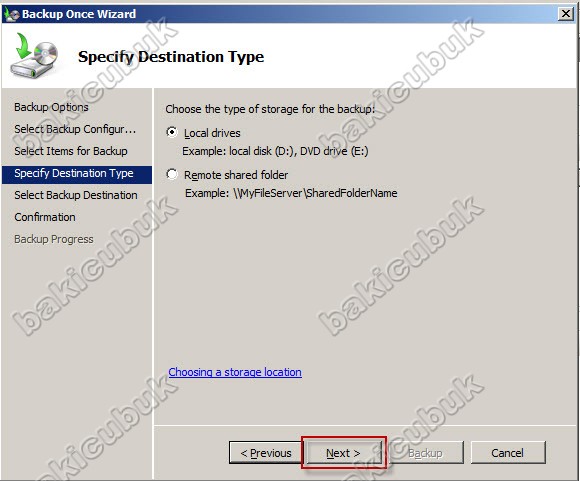580x481 pixels.
Task: Go to the Confirmation step
Action: (45, 217)
